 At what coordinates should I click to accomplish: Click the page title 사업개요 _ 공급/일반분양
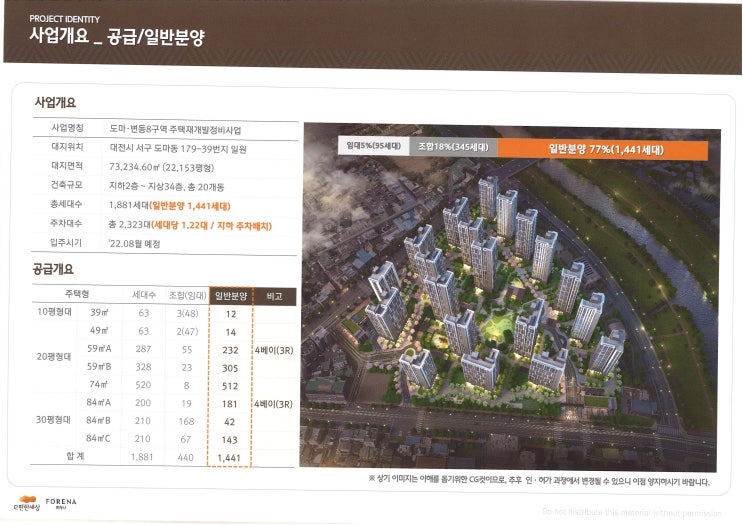117,36
